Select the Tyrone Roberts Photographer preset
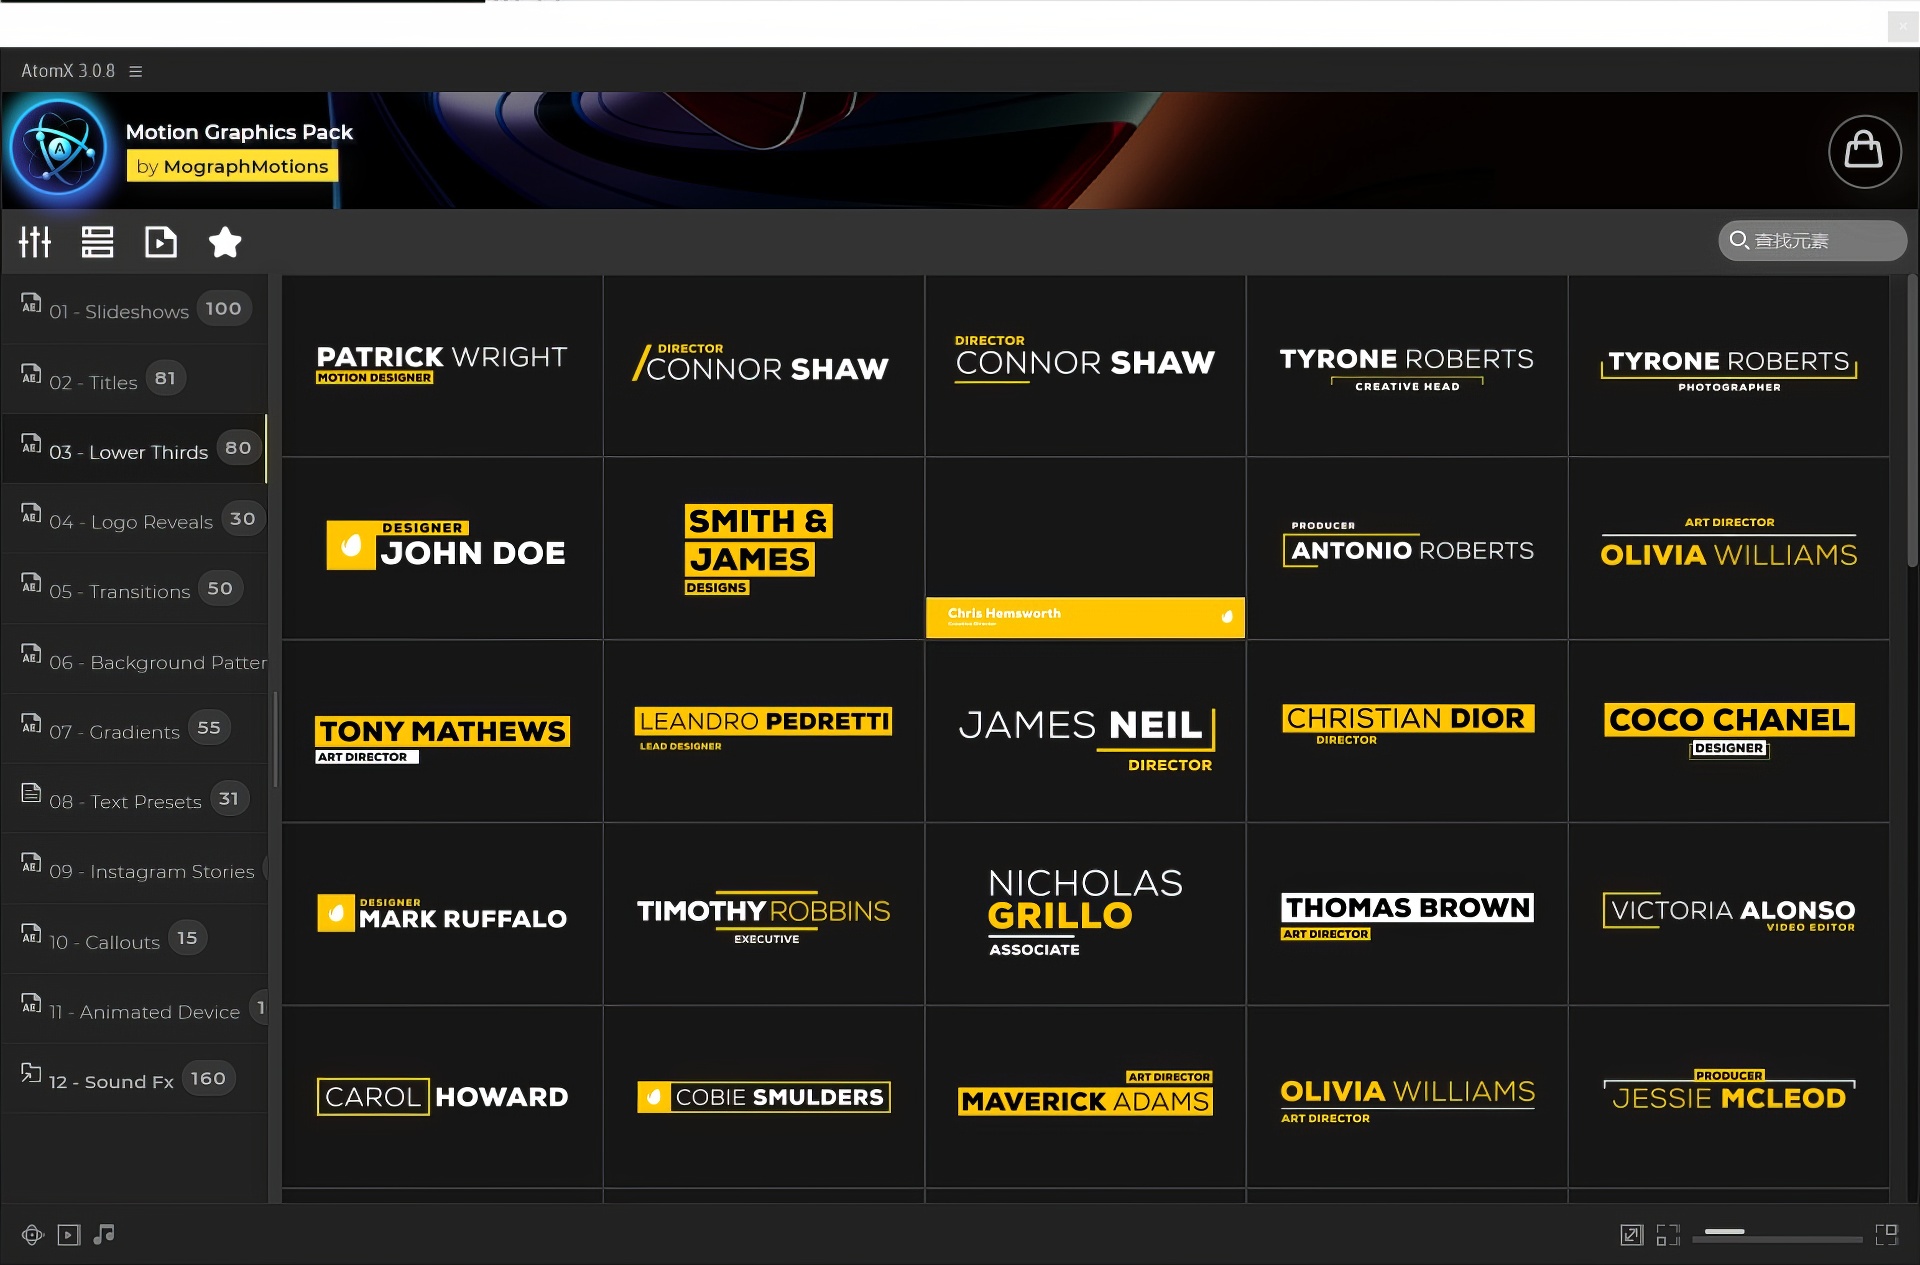This screenshot has height=1265, width=1920. pyautogui.click(x=1729, y=366)
